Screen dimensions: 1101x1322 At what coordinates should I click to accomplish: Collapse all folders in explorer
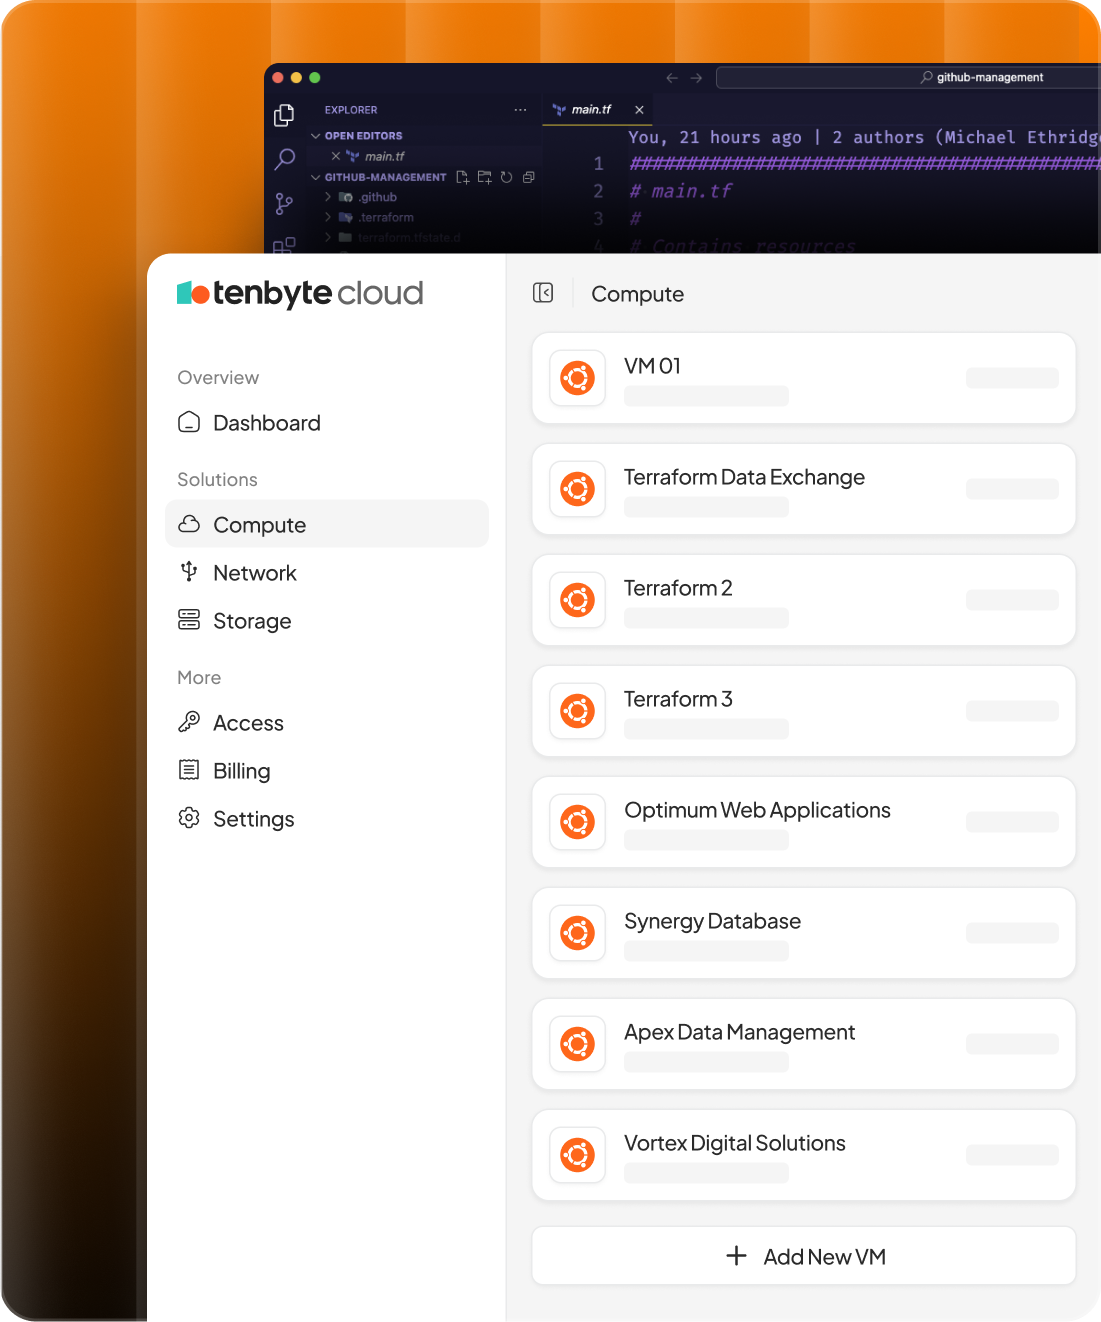pos(529,177)
